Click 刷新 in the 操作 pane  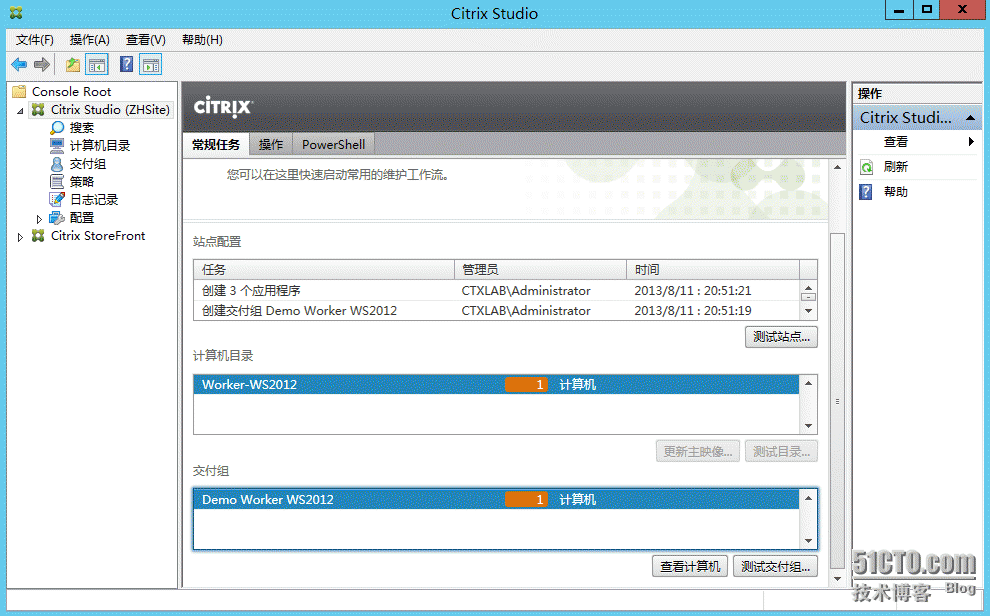tap(896, 167)
